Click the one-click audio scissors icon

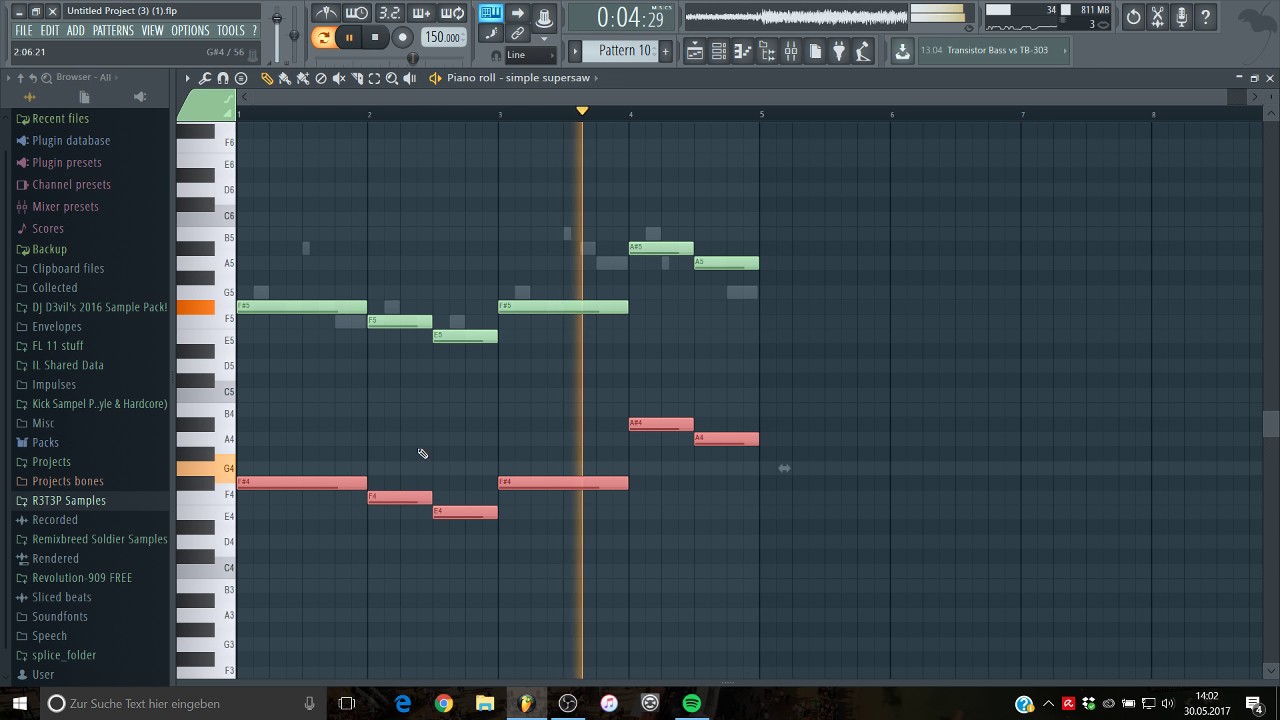click(x=1157, y=17)
